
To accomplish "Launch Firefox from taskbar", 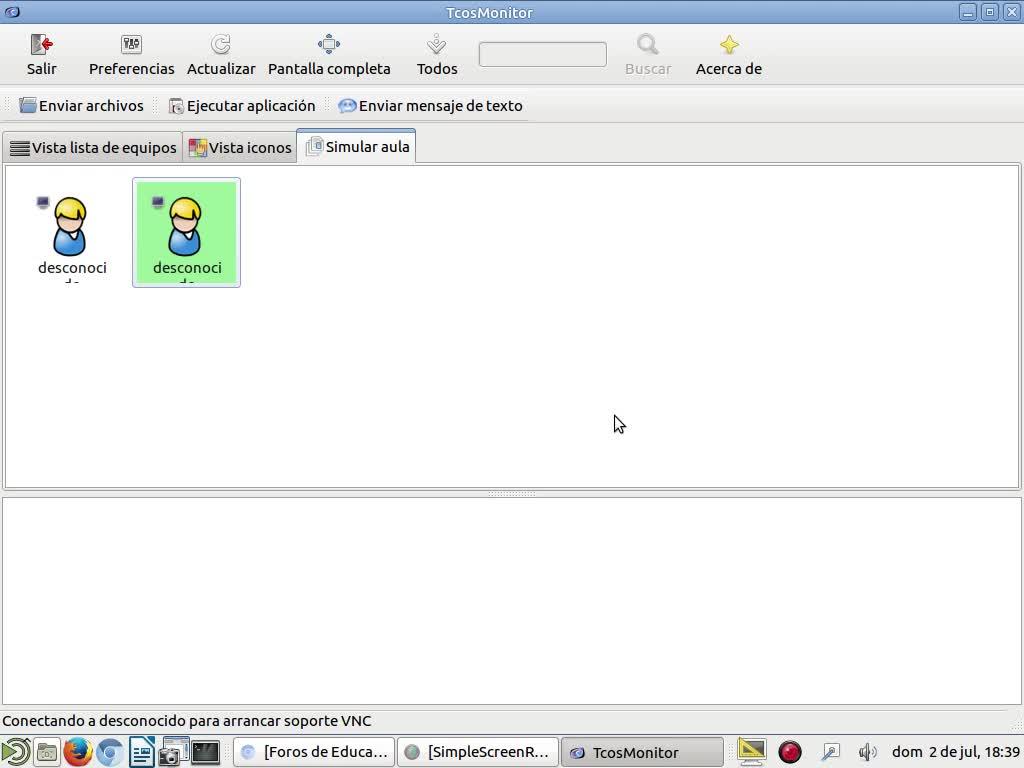I will 78,752.
